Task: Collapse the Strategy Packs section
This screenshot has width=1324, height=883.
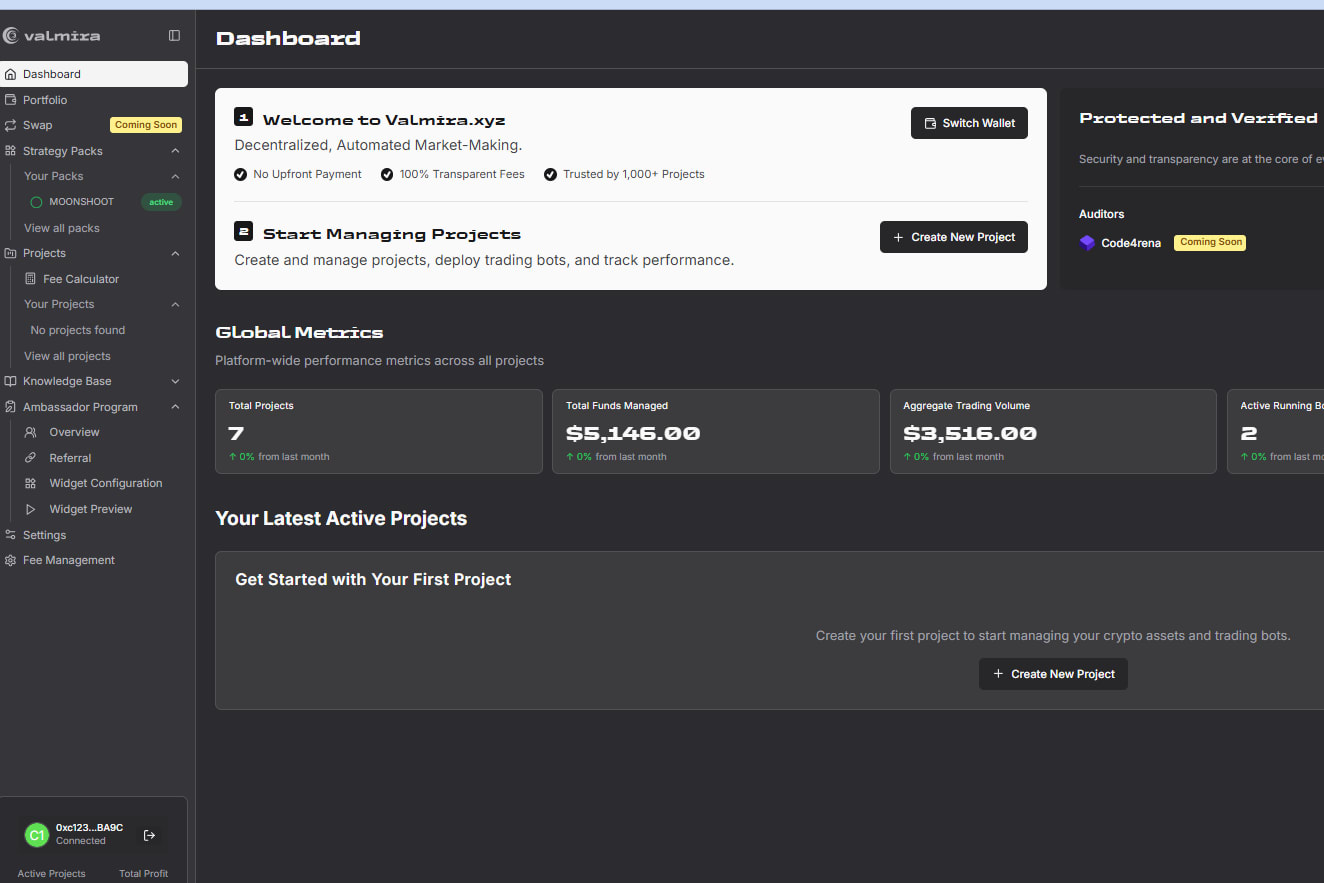Action: [x=175, y=150]
